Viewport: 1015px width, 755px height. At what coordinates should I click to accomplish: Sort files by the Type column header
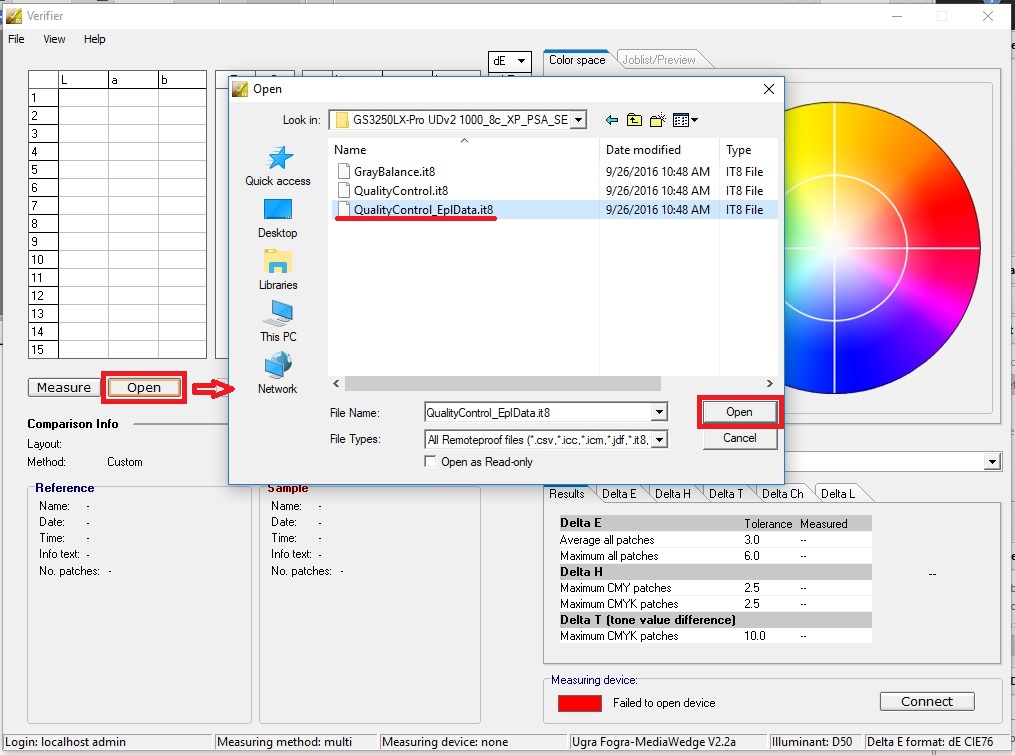748,150
